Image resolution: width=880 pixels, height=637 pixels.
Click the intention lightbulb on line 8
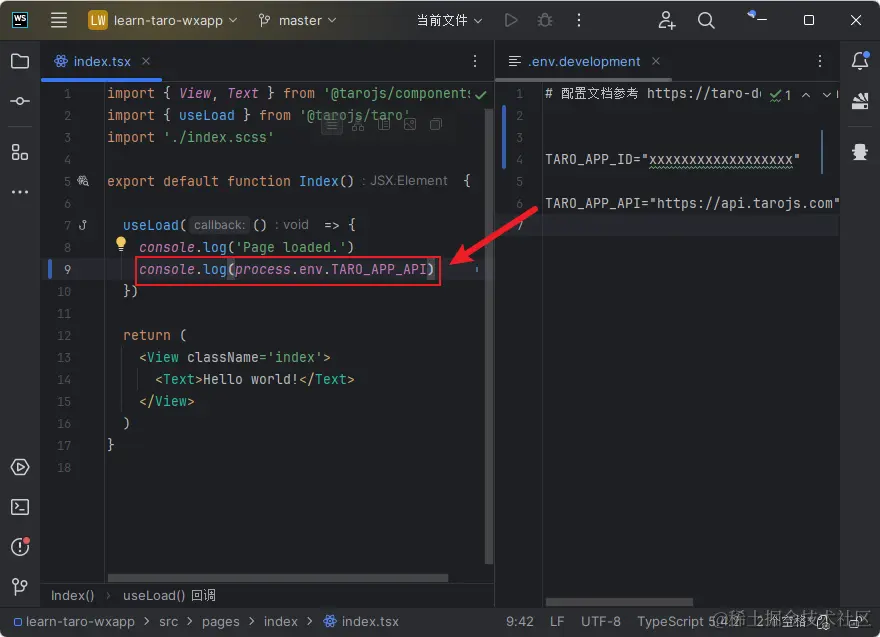pyautogui.click(x=121, y=244)
